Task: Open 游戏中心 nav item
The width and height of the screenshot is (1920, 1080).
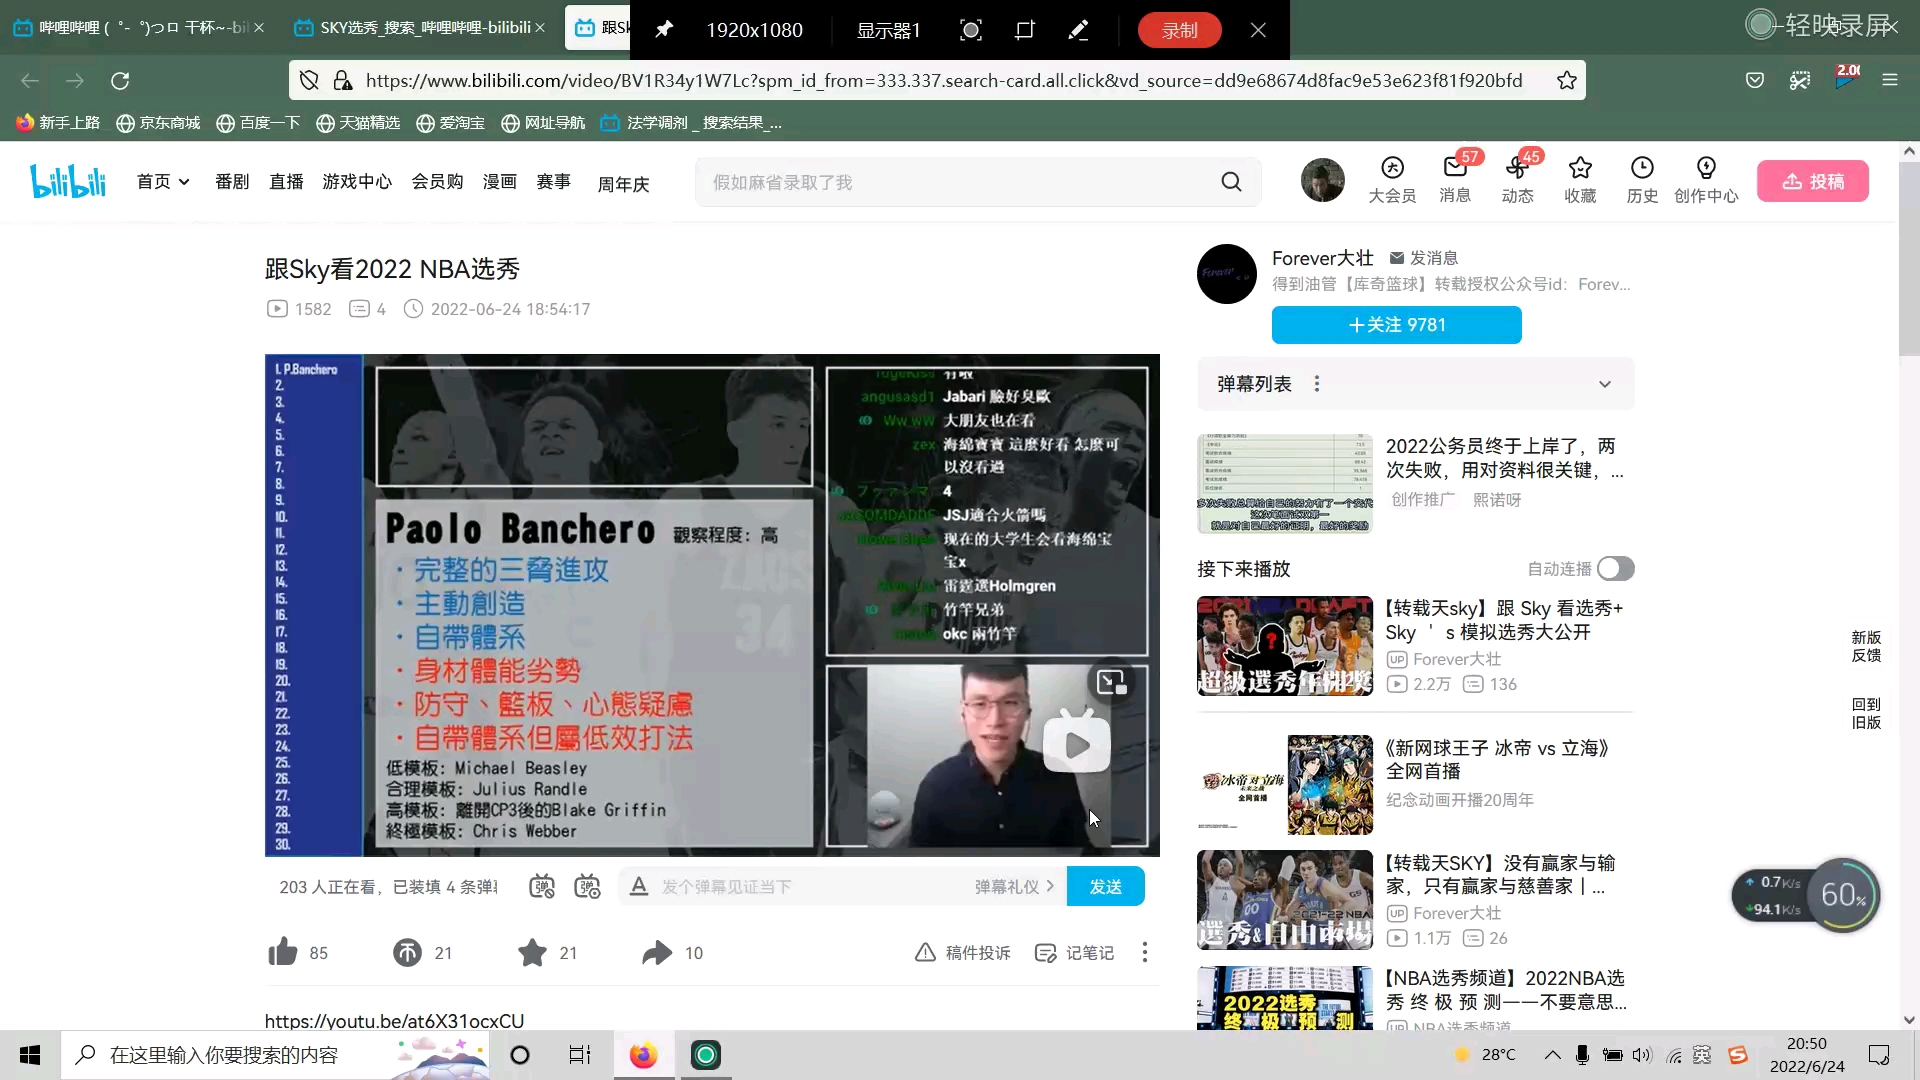Action: click(x=357, y=182)
